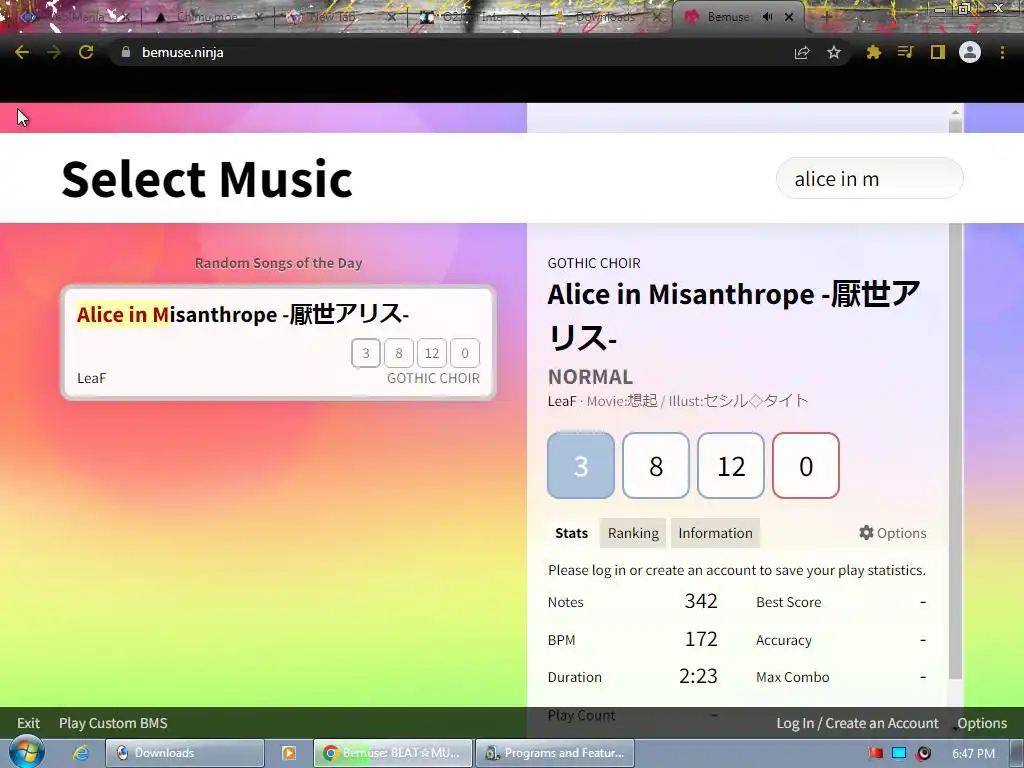
Task: Click the Notes value 342
Action: pos(701,601)
